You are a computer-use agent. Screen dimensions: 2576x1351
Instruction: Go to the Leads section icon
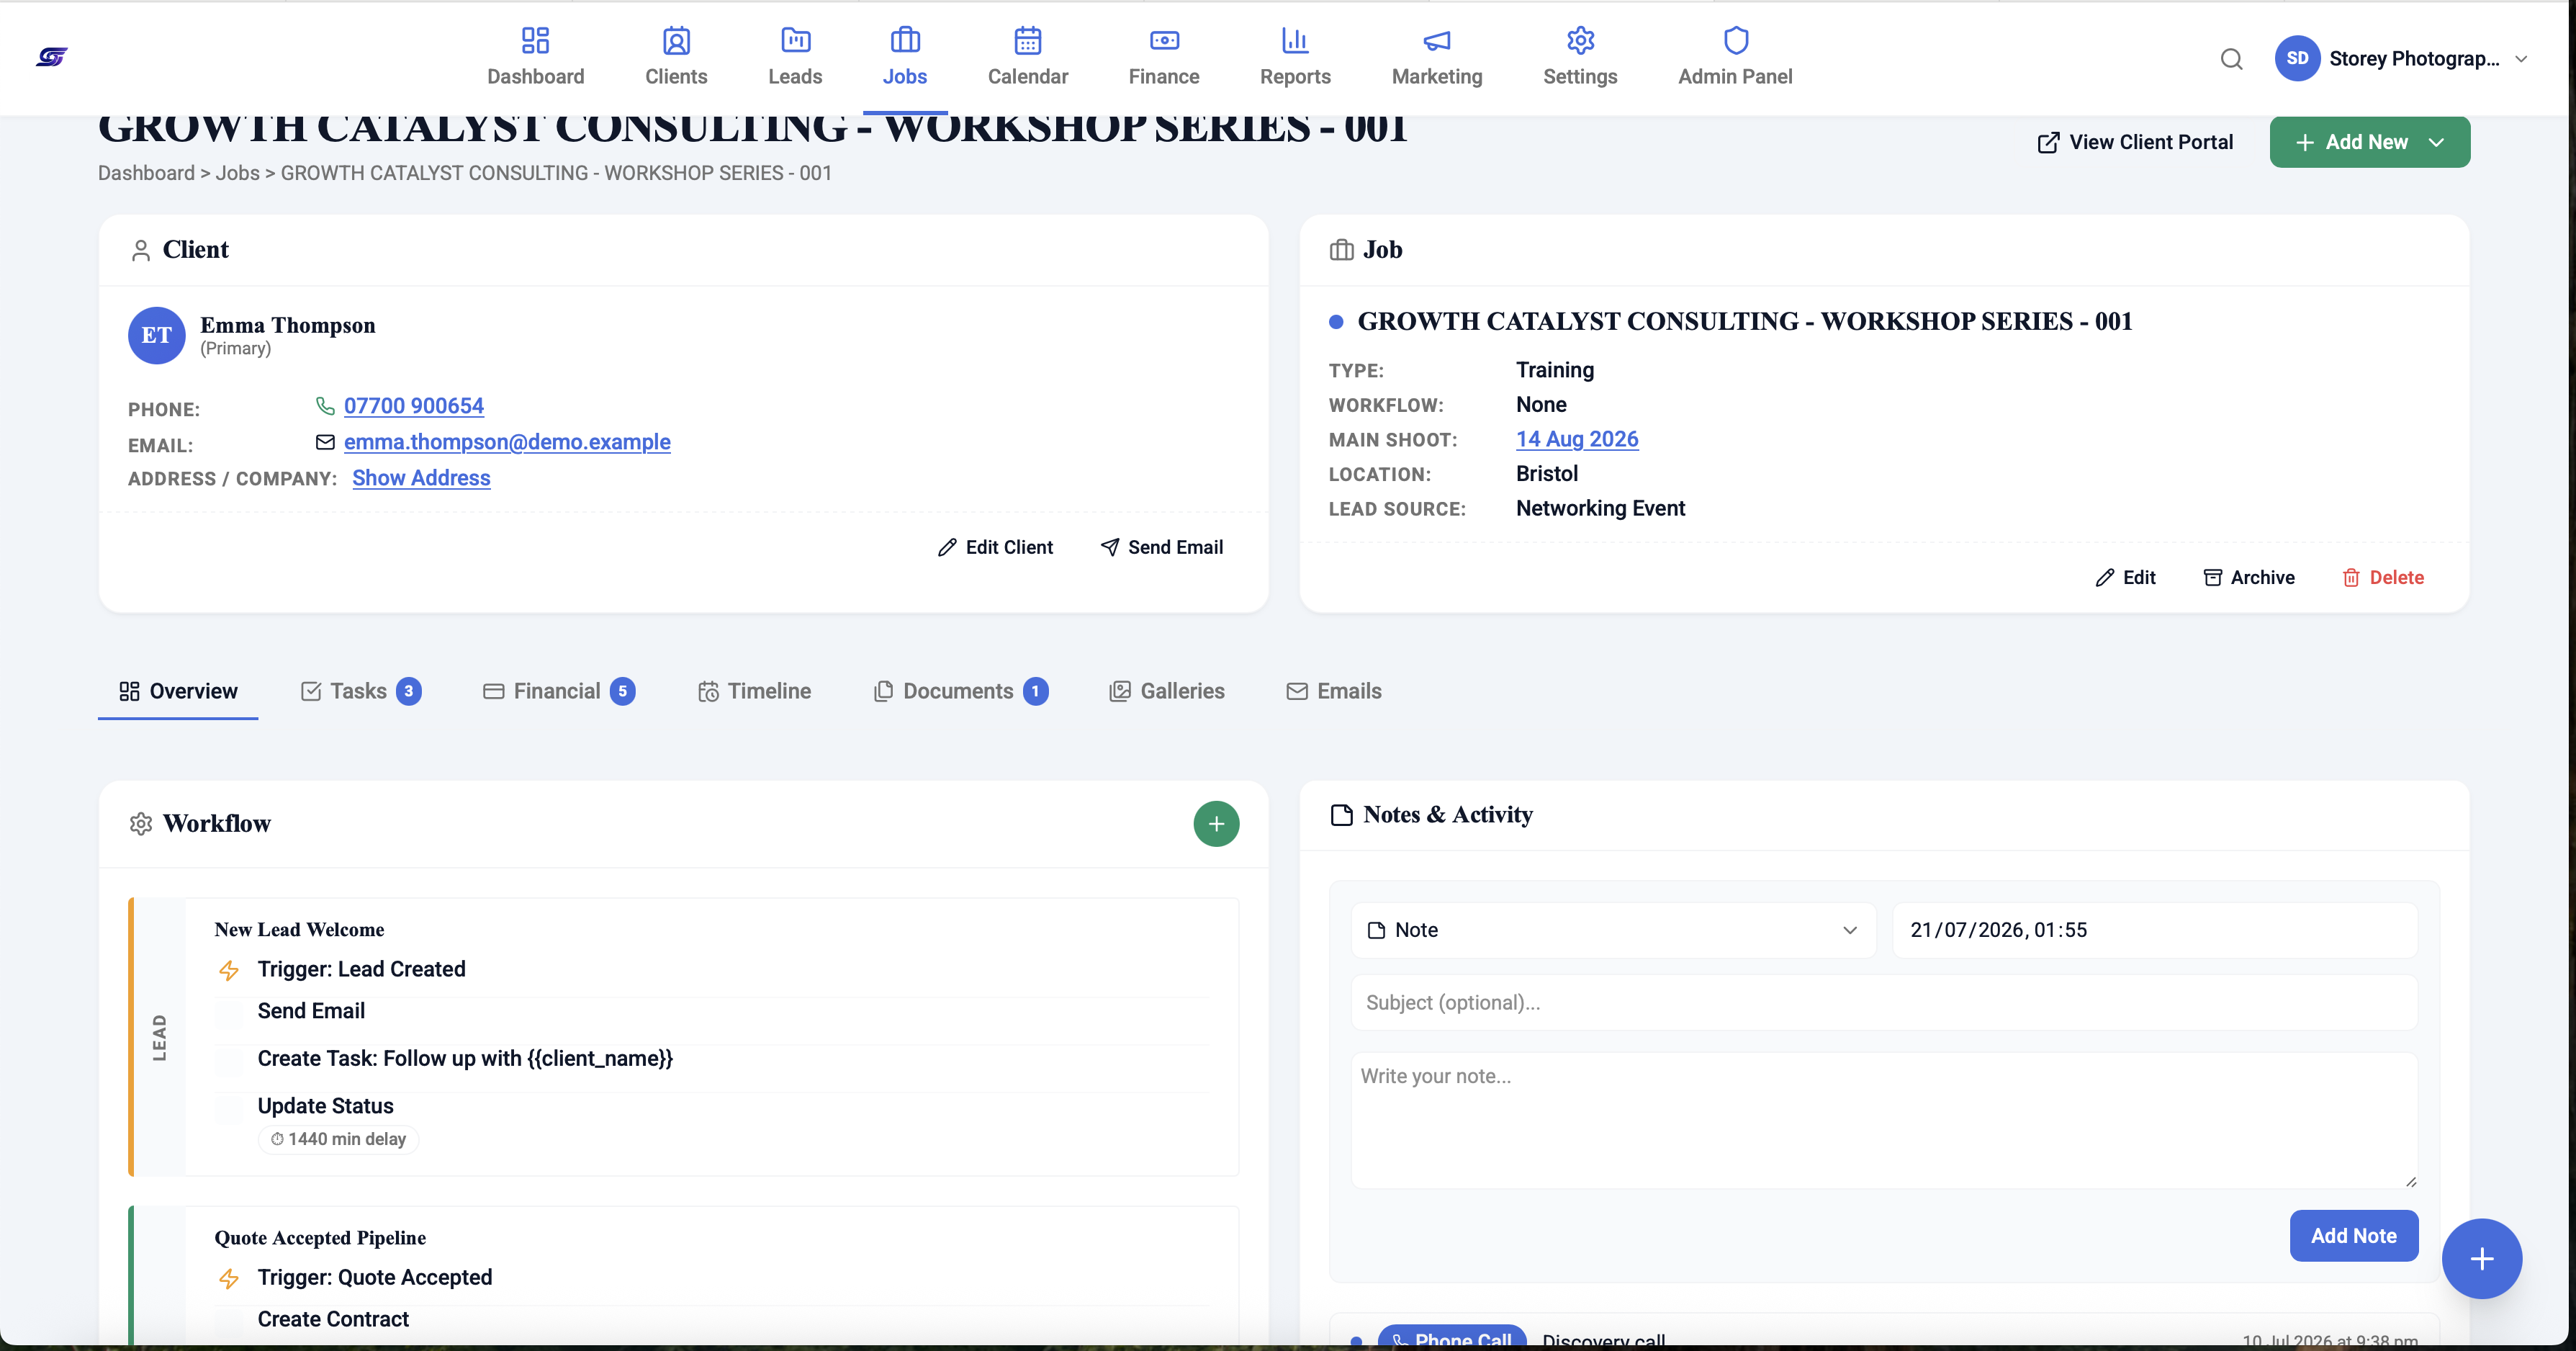[x=795, y=41]
